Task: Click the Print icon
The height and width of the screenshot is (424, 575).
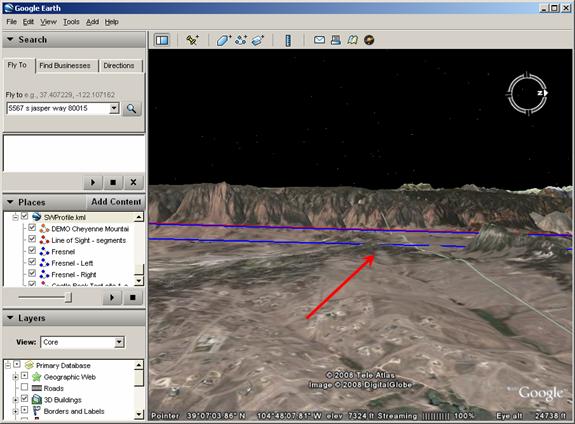Action: coord(336,40)
